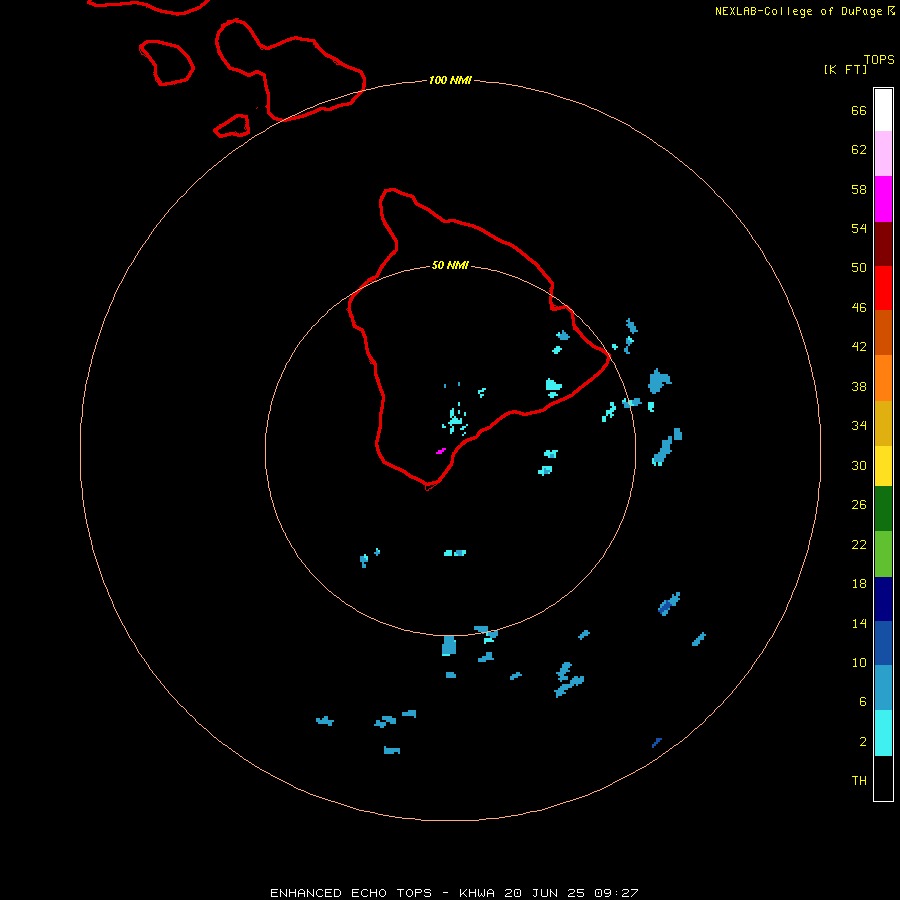This screenshot has height=900, width=900.
Task: Click the "TH" threshold label
Action: coord(859,781)
